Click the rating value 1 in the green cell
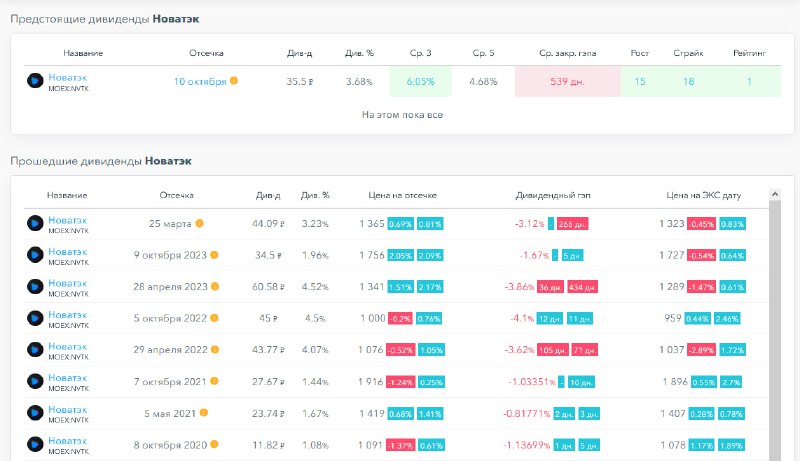This screenshot has height=461, width=800. 749,82
